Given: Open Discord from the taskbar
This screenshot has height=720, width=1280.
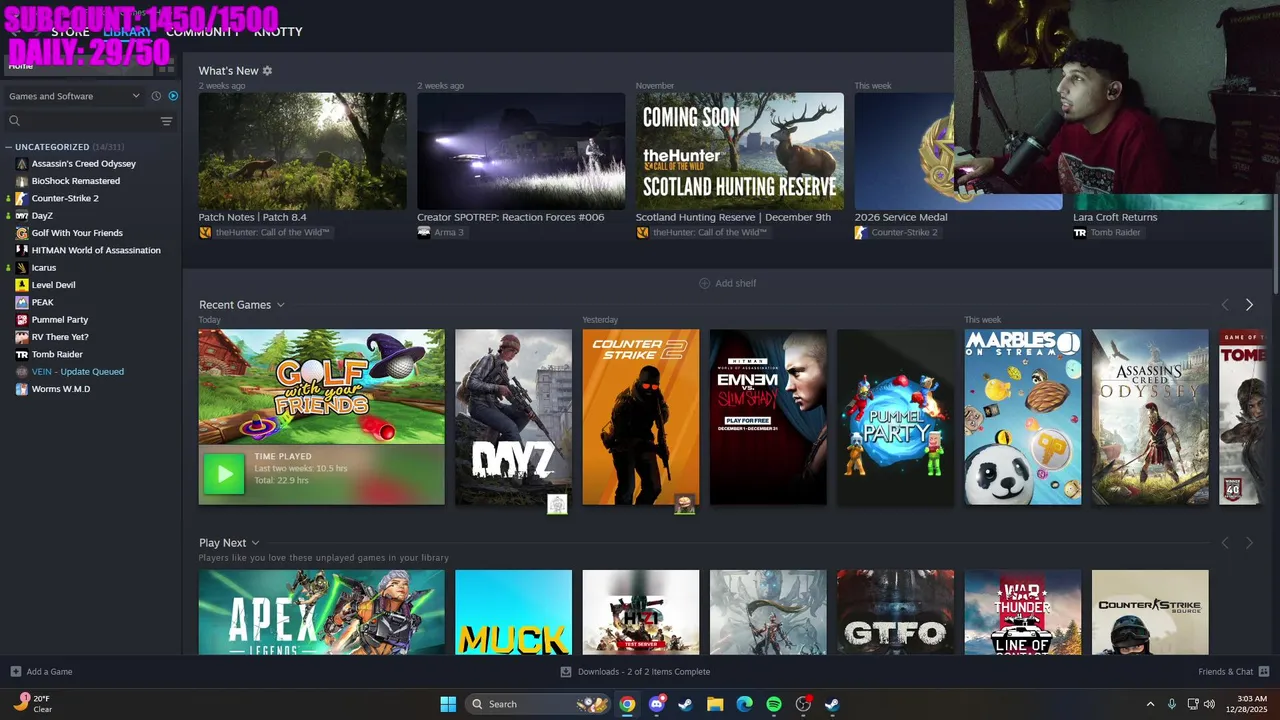Looking at the screenshot, I should pos(656,704).
